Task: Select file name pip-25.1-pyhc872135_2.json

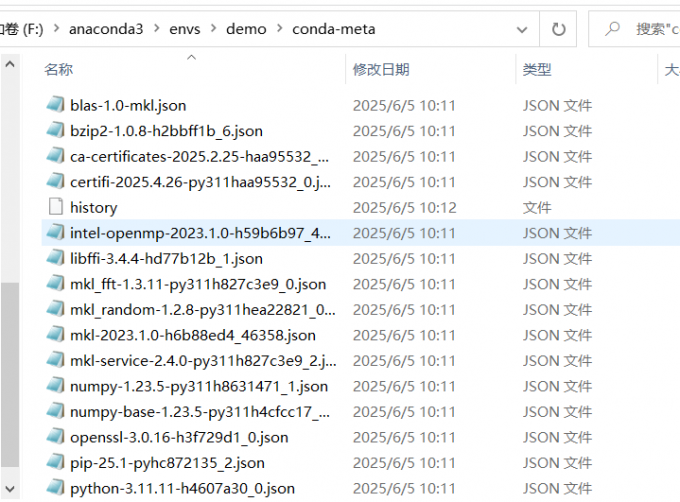Action: 167,463
